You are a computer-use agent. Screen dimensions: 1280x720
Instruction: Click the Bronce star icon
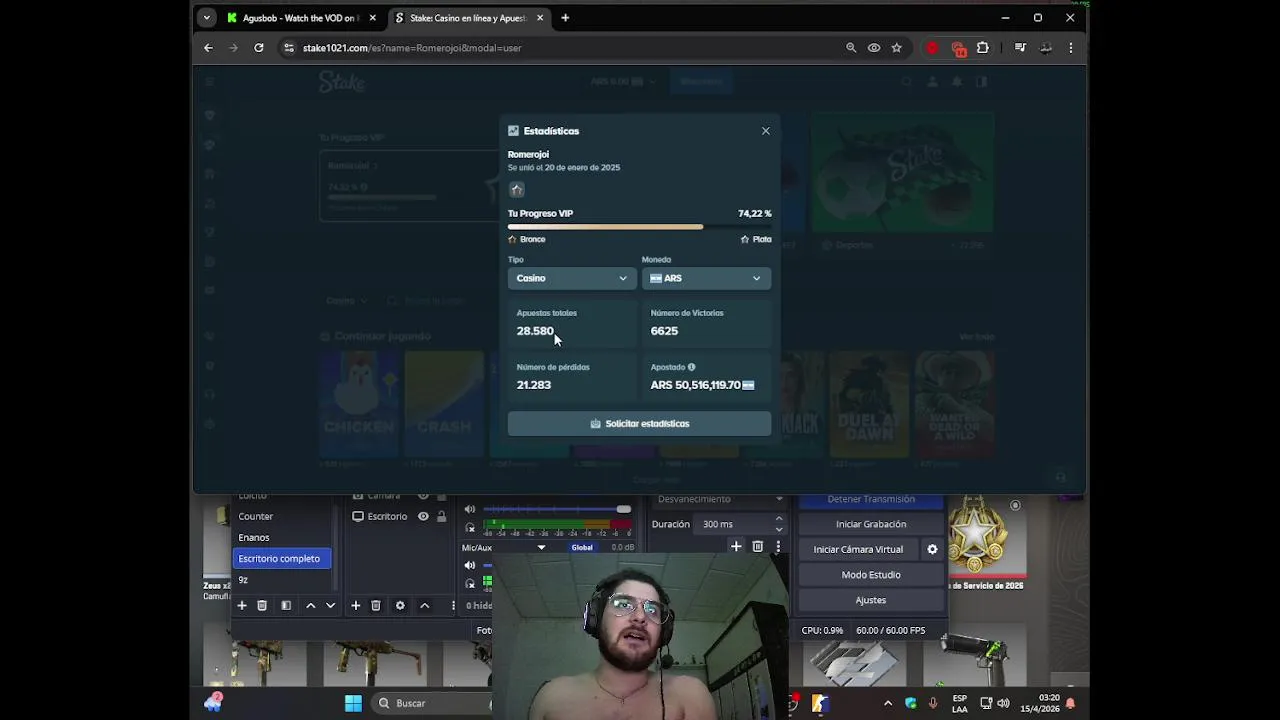click(512, 240)
